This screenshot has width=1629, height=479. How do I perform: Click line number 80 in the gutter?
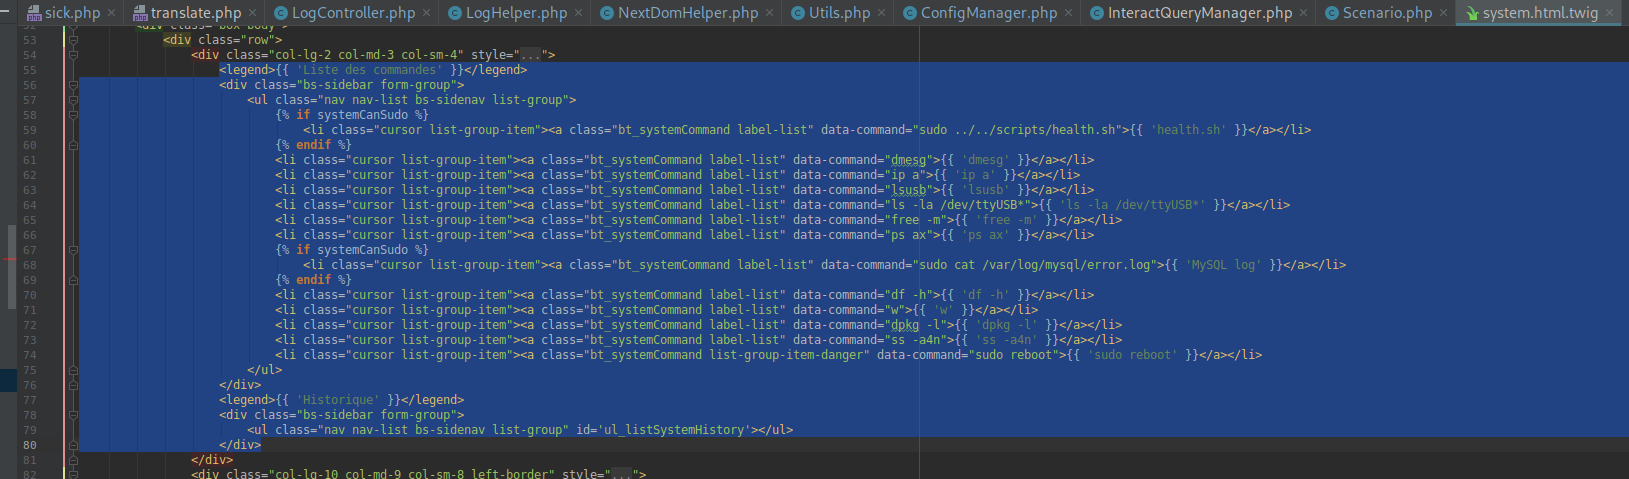29,445
